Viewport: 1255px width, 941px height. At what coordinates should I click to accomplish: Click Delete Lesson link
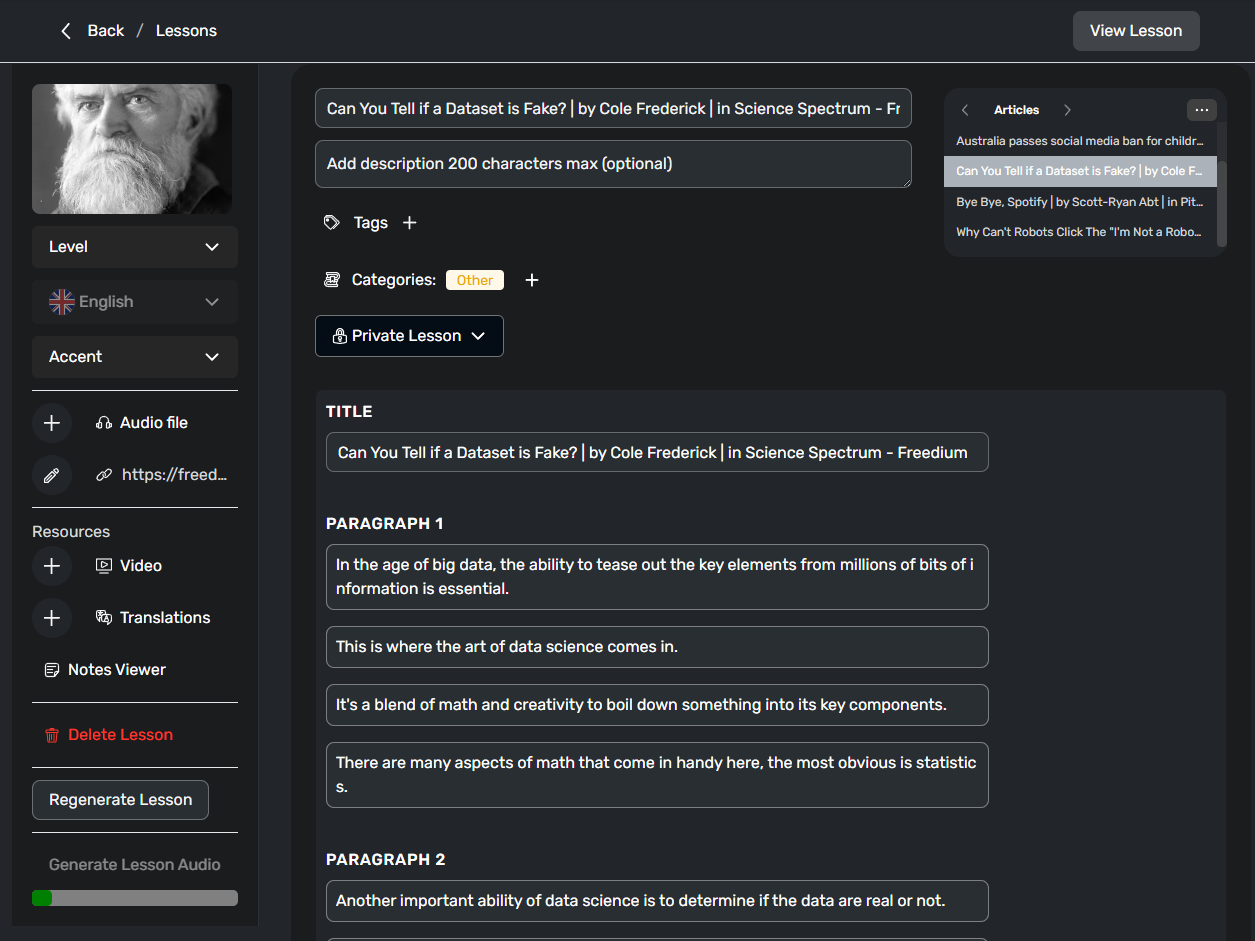point(120,735)
